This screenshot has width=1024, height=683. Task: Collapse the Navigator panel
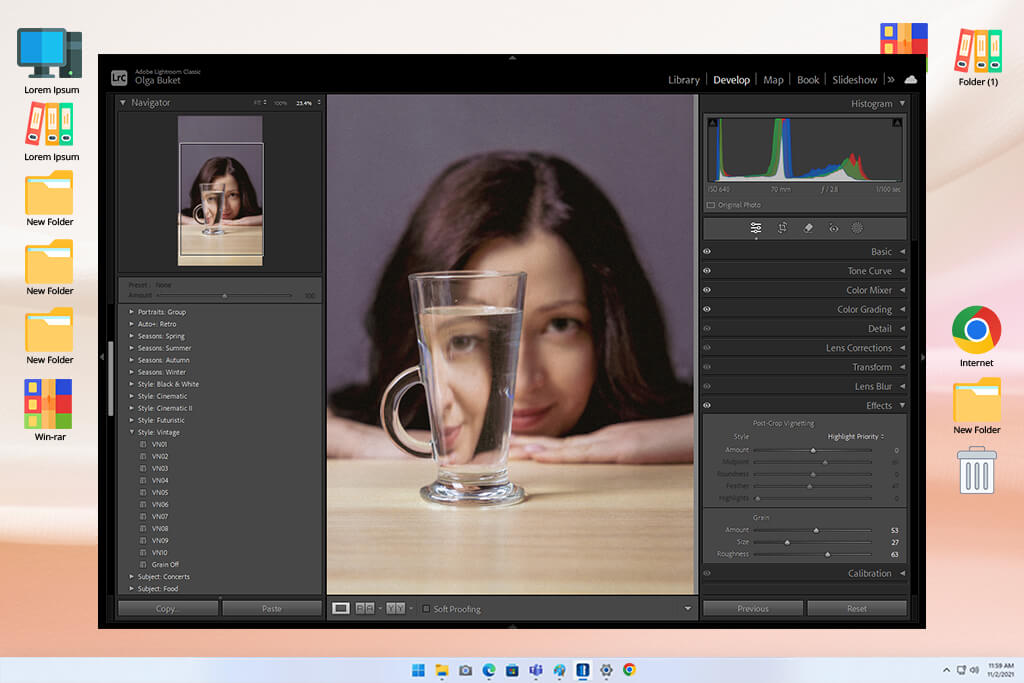123,103
